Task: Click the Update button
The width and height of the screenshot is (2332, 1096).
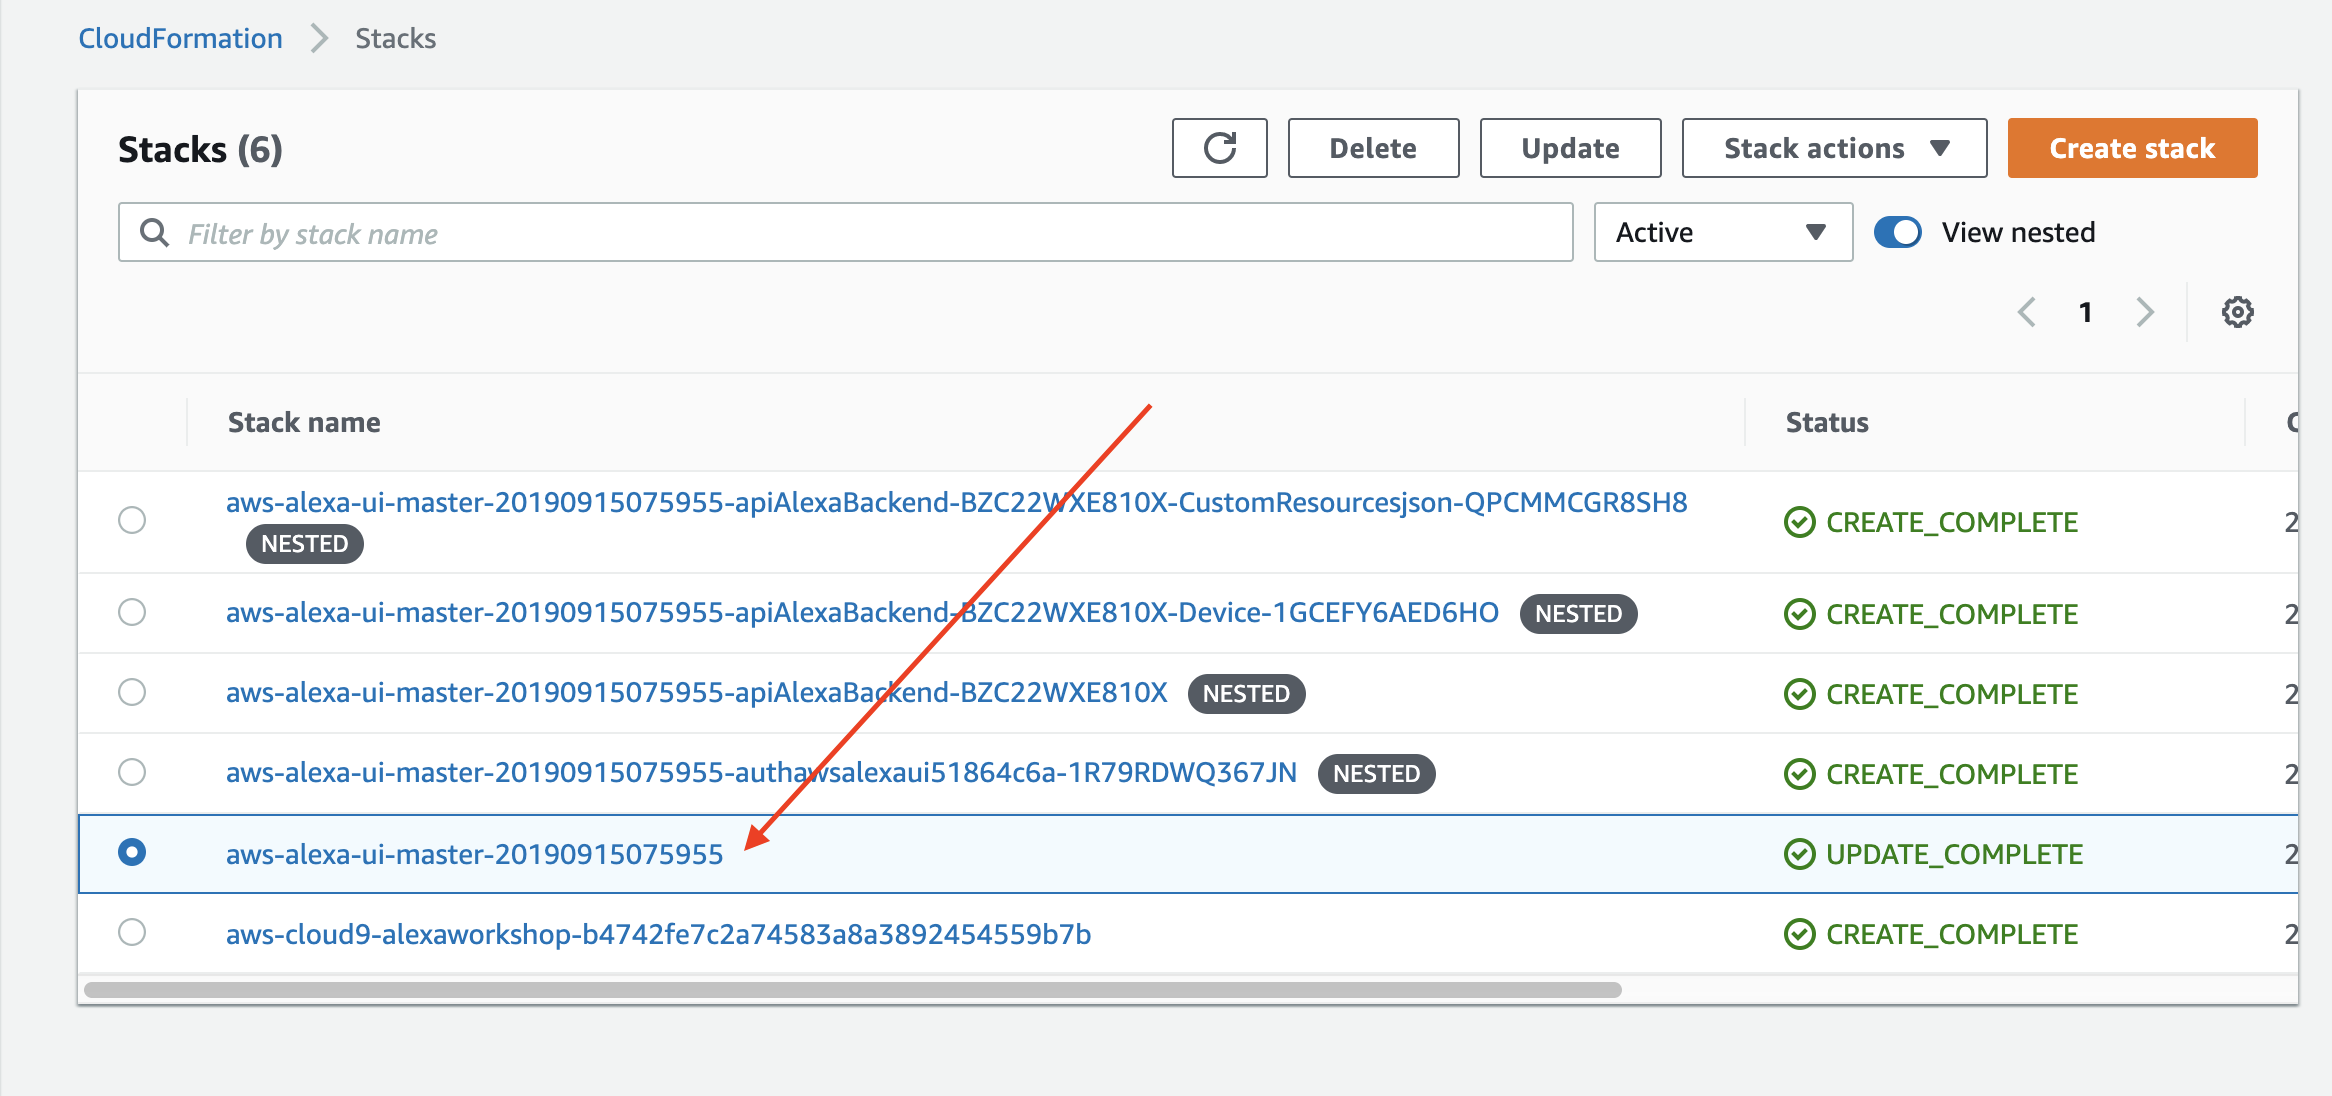Action: [x=1570, y=148]
